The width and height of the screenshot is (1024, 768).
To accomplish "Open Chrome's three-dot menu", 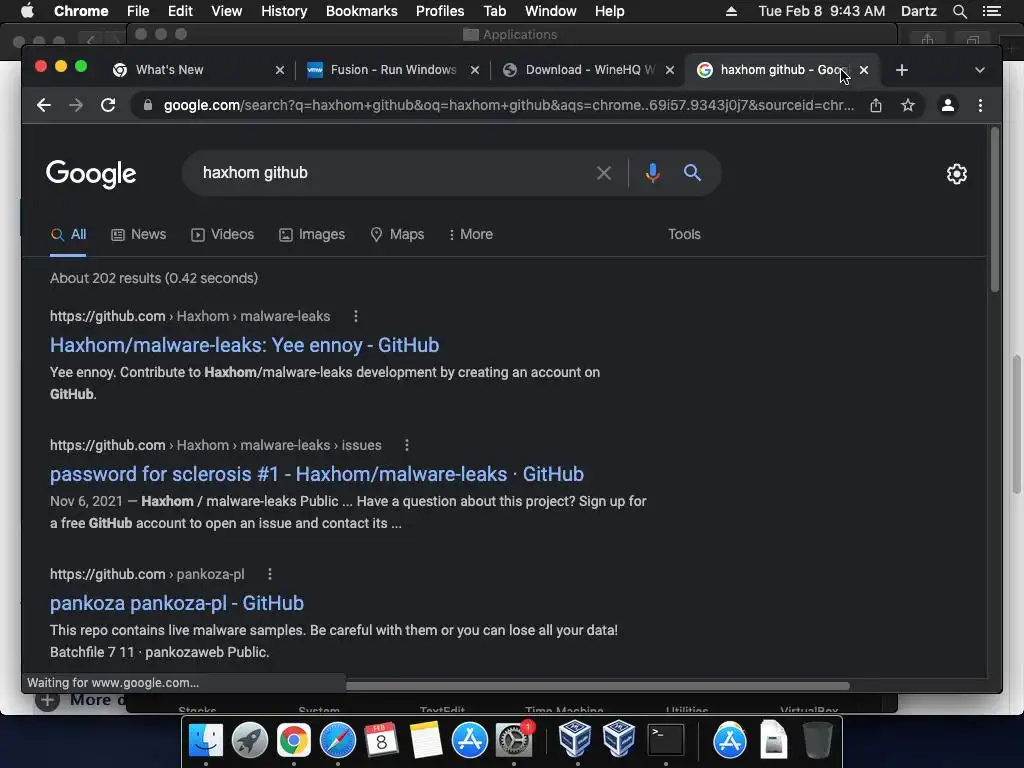I will pos(980,105).
